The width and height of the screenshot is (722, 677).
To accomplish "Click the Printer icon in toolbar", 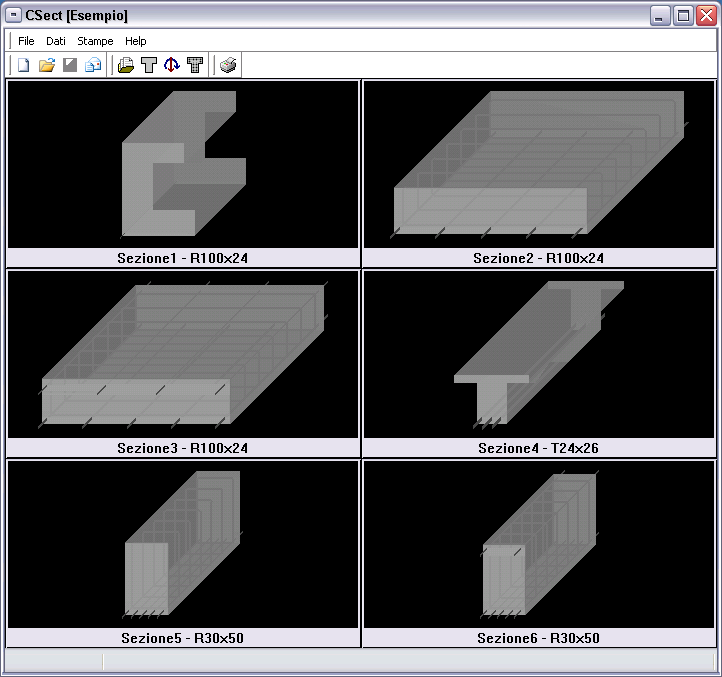I will pyautogui.click(x=228, y=66).
